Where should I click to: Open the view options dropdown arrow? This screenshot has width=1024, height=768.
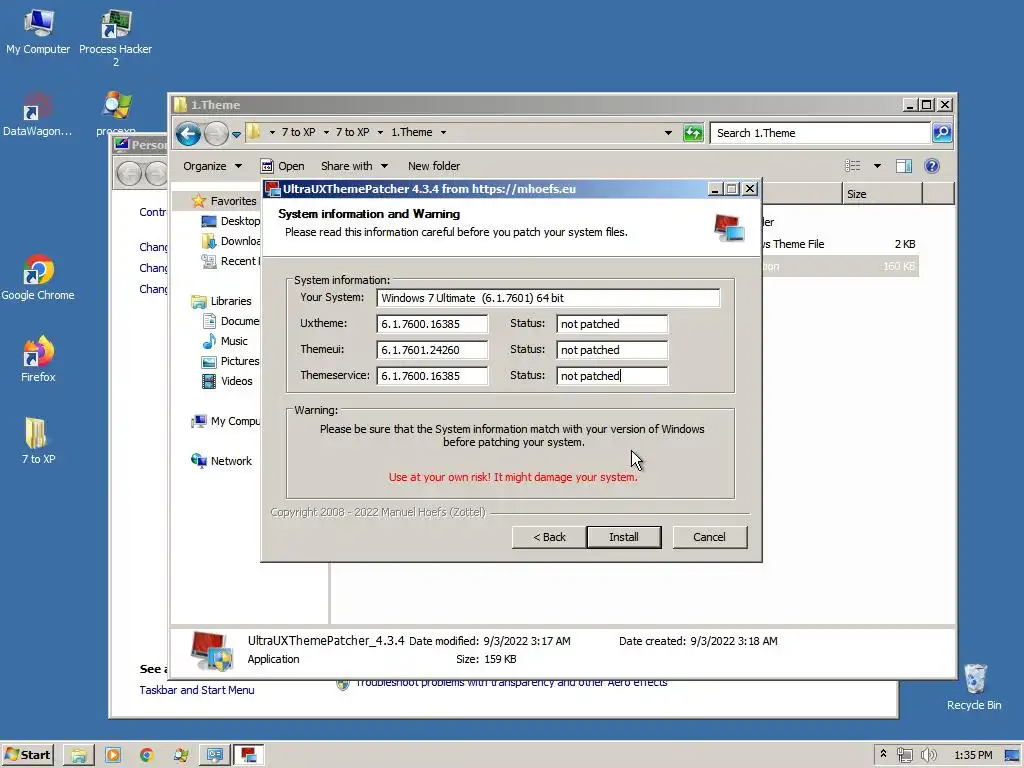877,166
